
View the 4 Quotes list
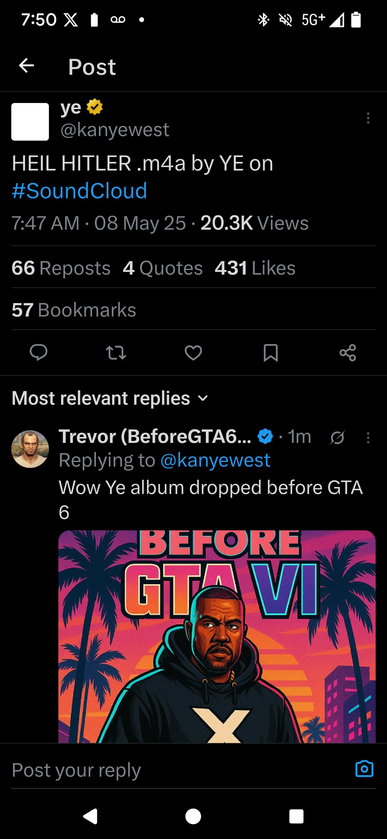pos(163,268)
